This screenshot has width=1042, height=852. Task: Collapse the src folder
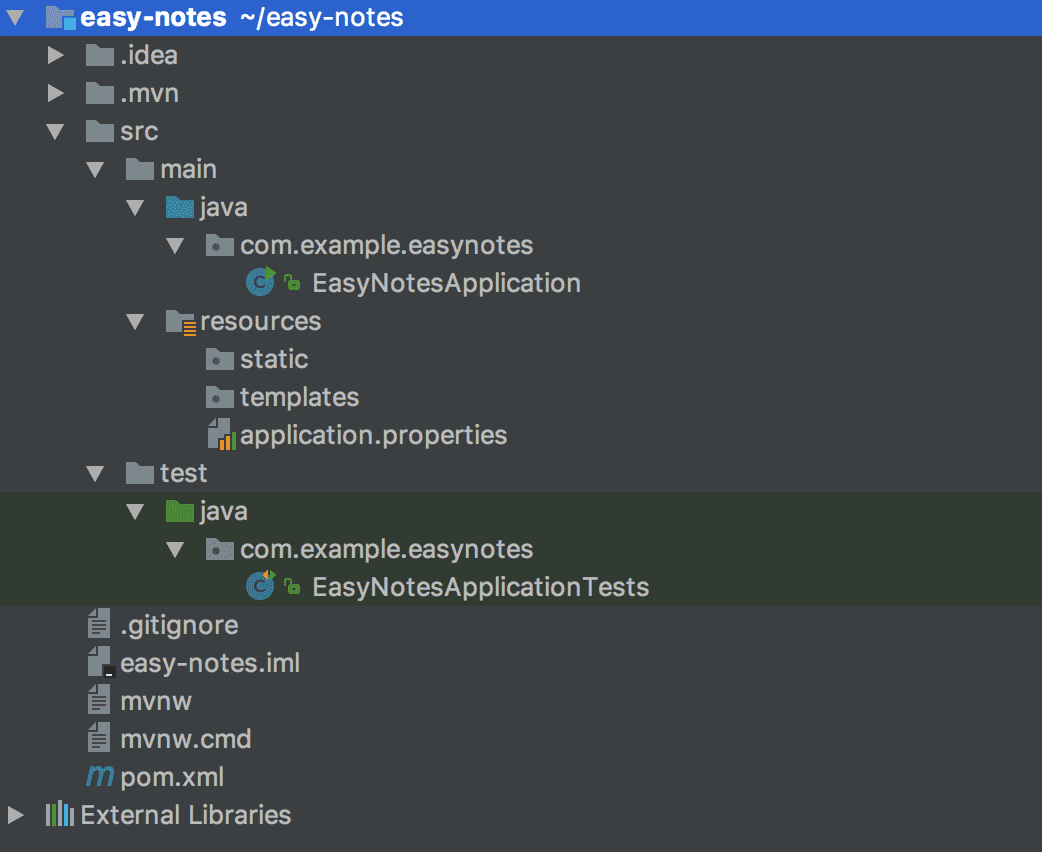(x=55, y=131)
